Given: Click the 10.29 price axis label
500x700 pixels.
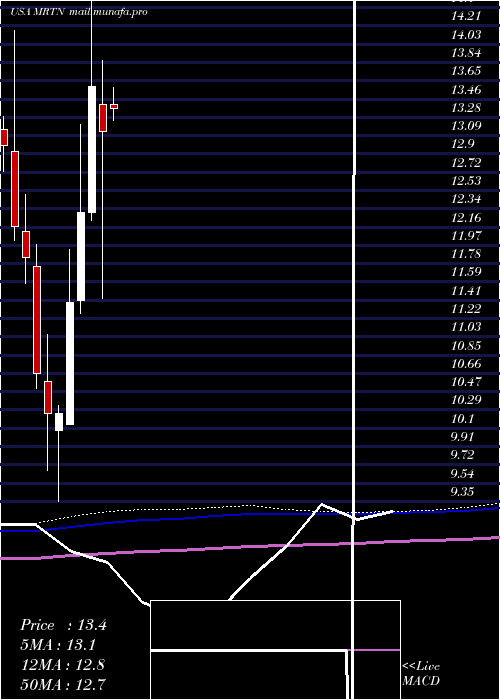Looking at the screenshot, I should [466, 400].
